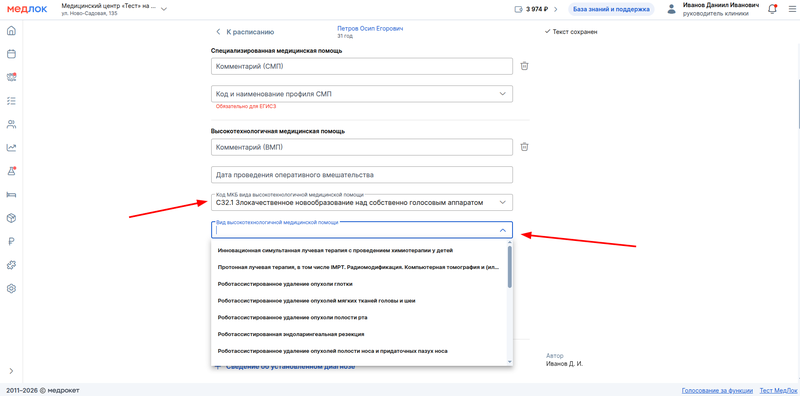Screen dimensions: 800x396
Task: Open the cash register sidebar icon with red dot
Action: 11,77
